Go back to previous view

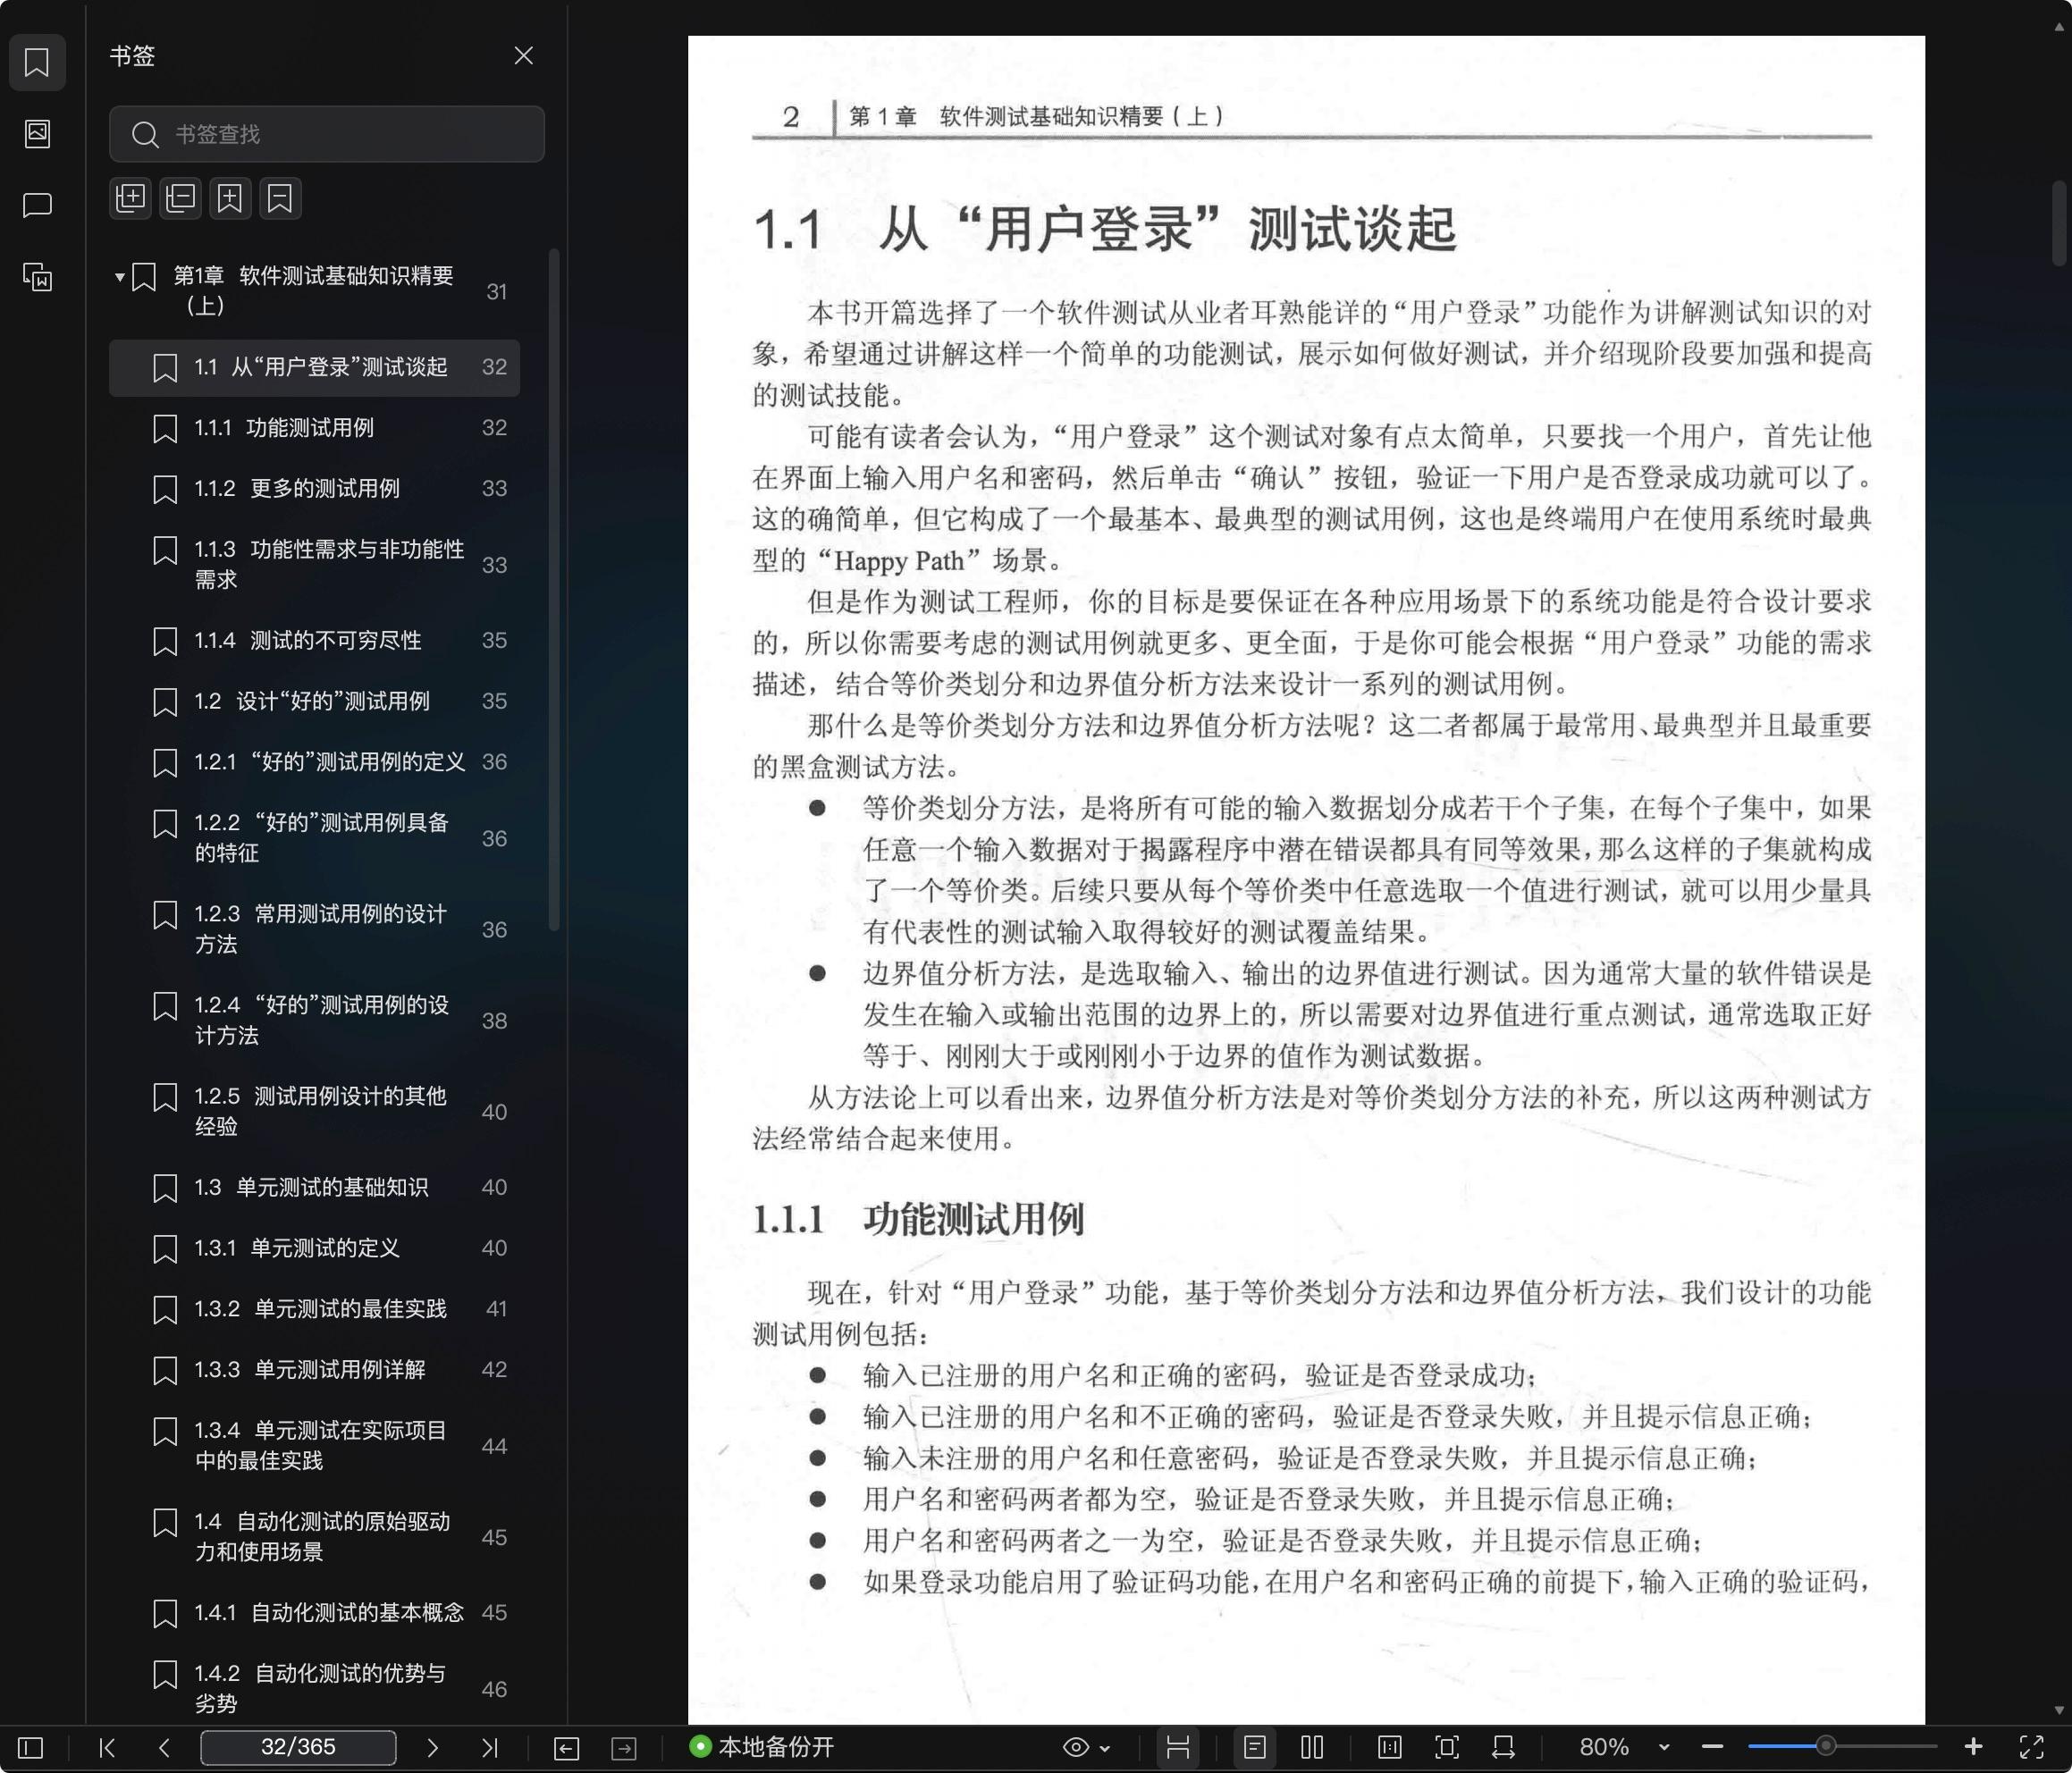(x=566, y=1747)
